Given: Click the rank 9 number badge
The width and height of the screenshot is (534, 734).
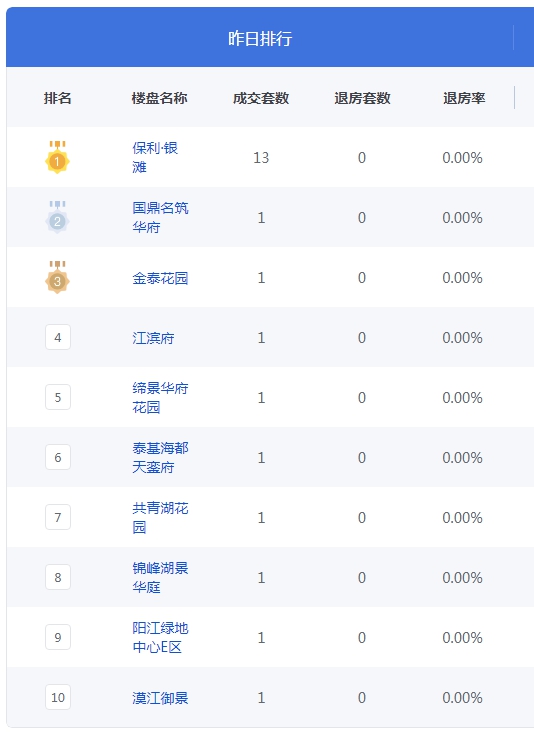Looking at the screenshot, I should [58, 637].
